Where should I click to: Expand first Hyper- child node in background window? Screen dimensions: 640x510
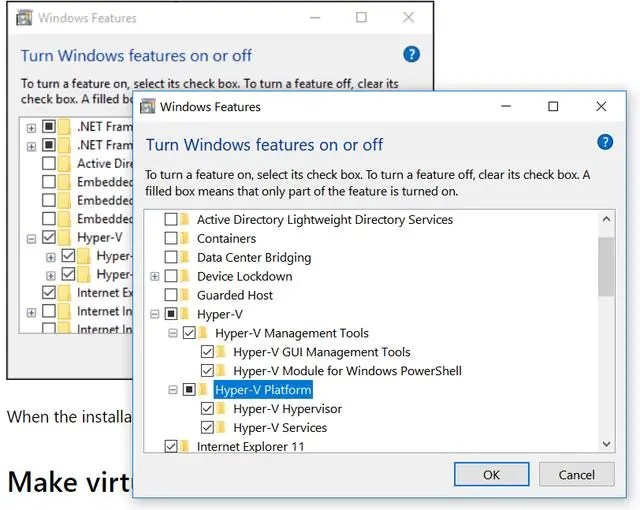pos(51,257)
